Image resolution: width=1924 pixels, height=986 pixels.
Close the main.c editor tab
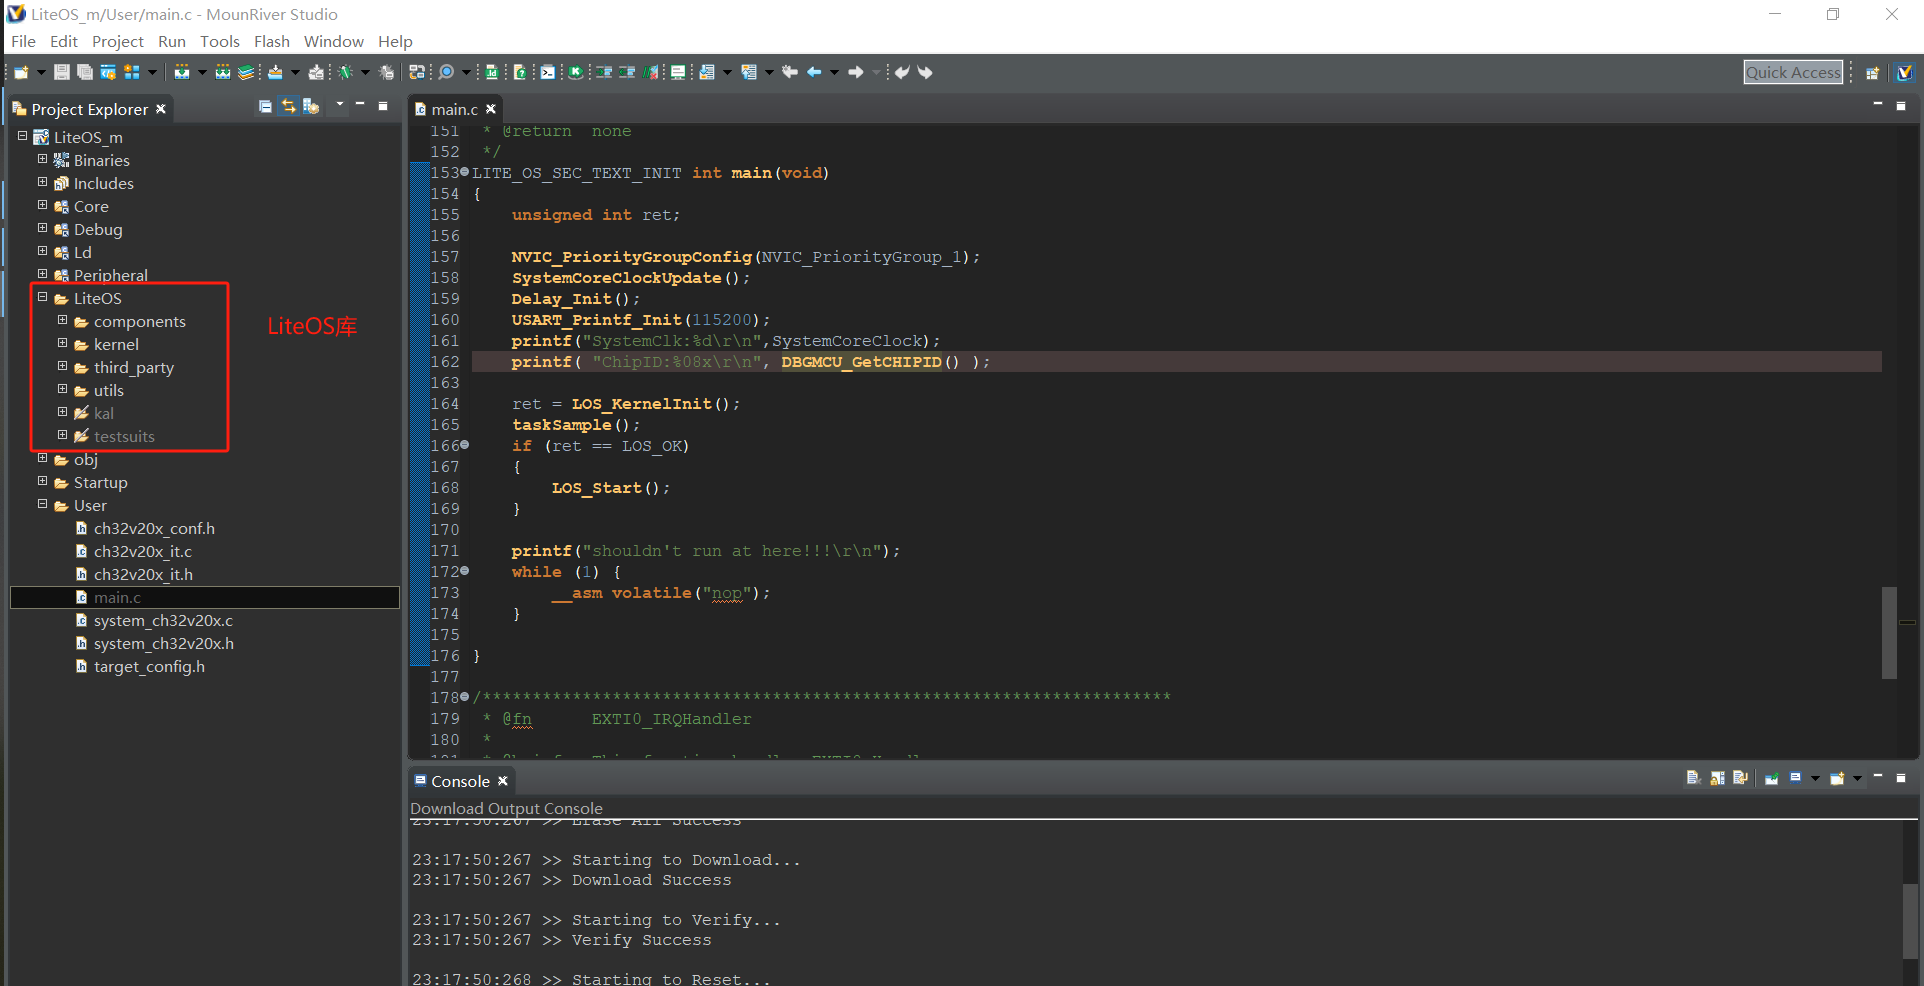click(491, 109)
